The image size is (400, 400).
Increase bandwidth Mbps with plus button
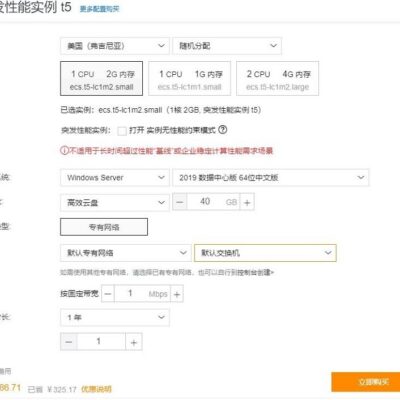point(177,294)
